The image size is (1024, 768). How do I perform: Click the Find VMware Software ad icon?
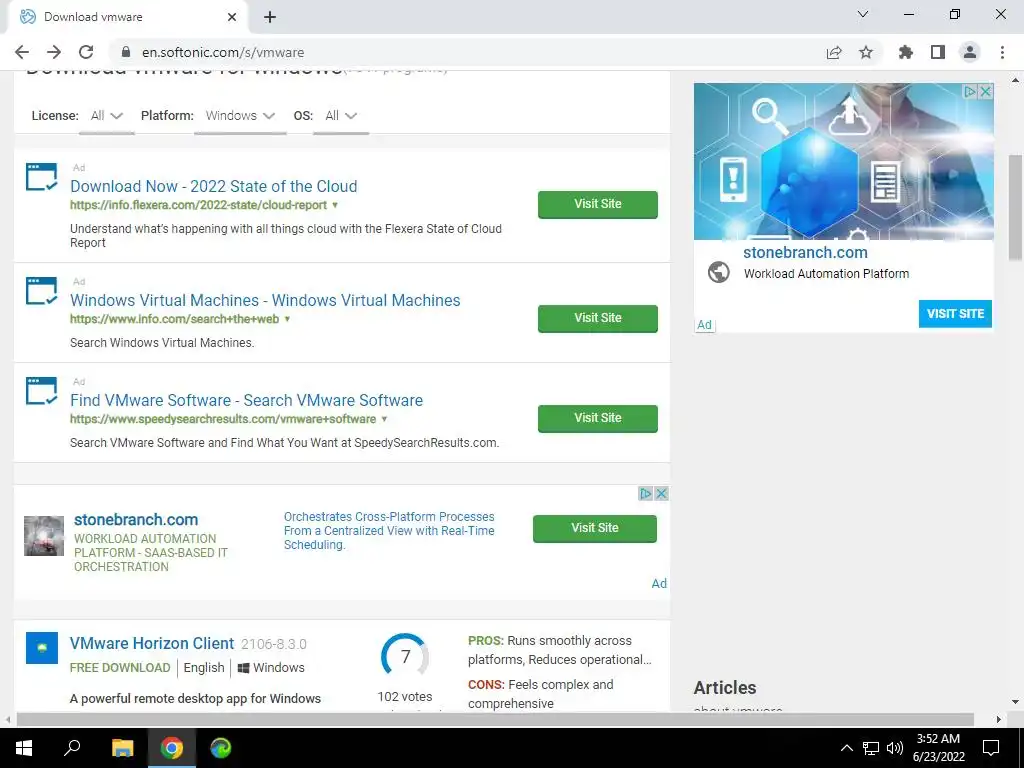(42, 391)
